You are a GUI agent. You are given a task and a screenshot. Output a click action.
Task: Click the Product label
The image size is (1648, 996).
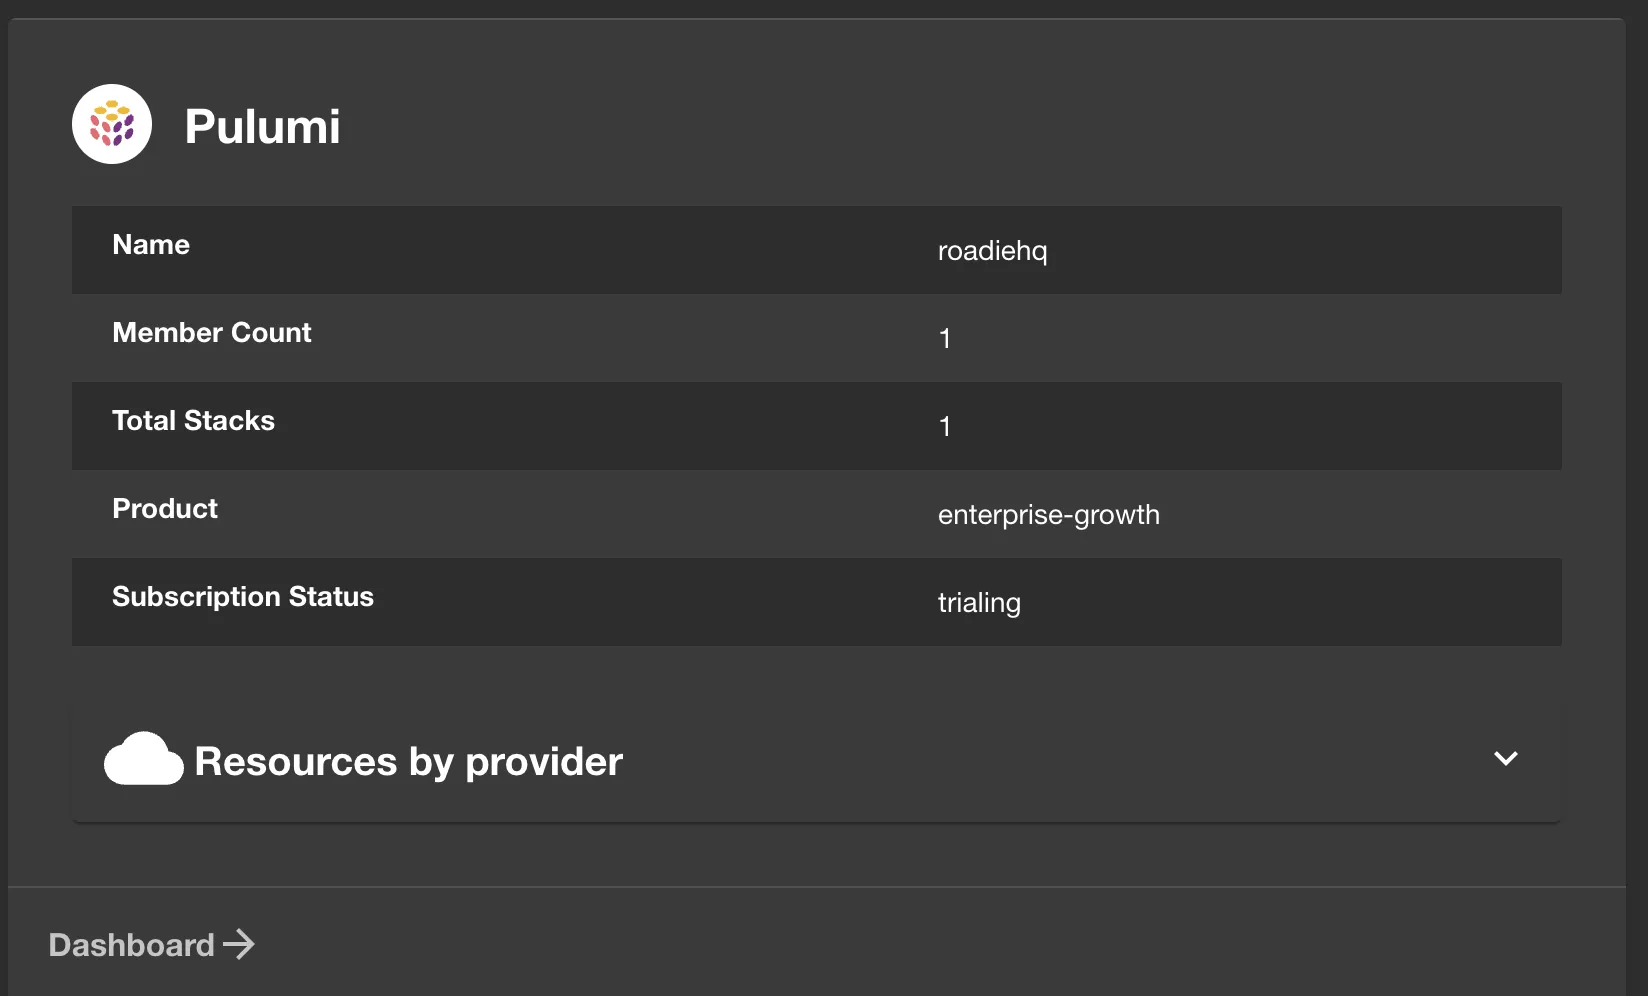tap(165, 509)
